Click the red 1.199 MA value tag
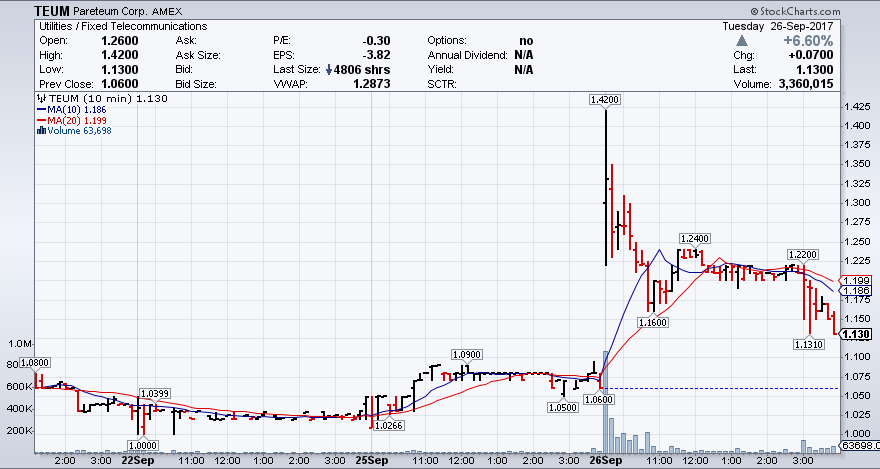The height and width of the screenshot is (469, 880). [859, 280]
